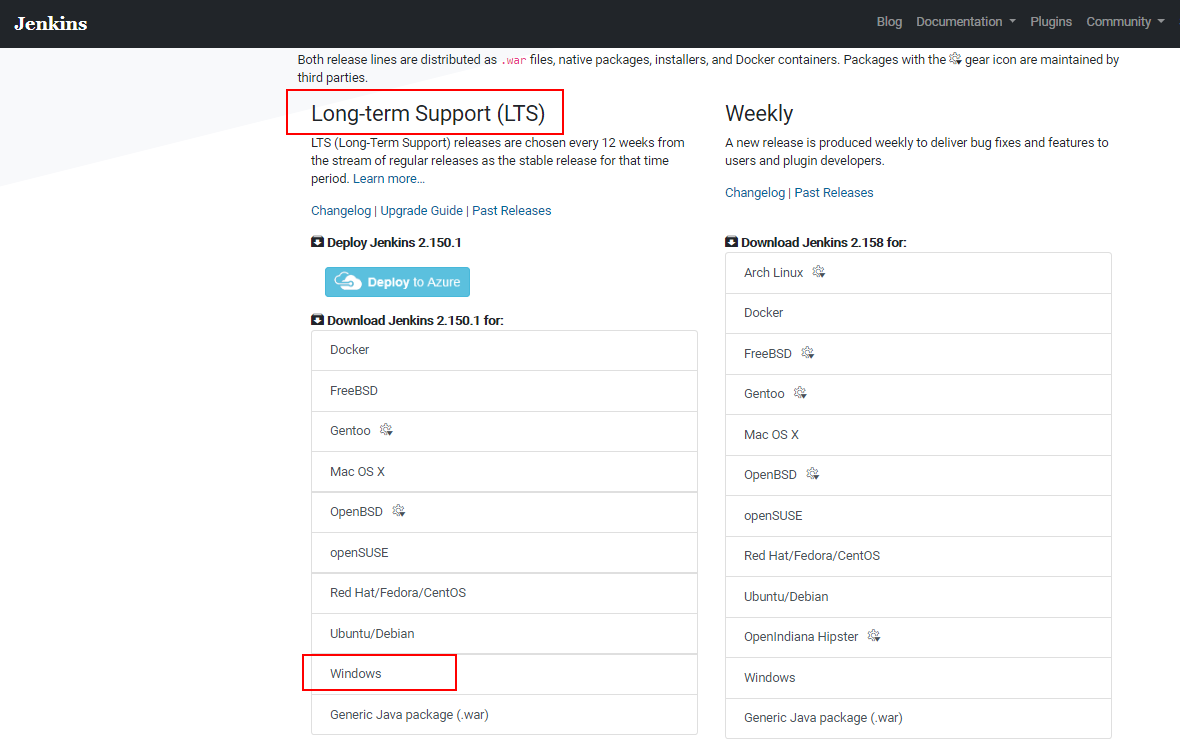Click the Jenkins logo in header

(50, 23)
